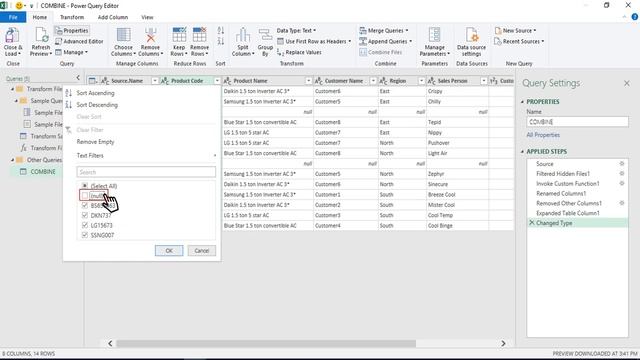Image resolution: width=640 pixels, height=360 pixels.
Task: Click the Refresh Preview icon
Action: click(x=41, y=36)
